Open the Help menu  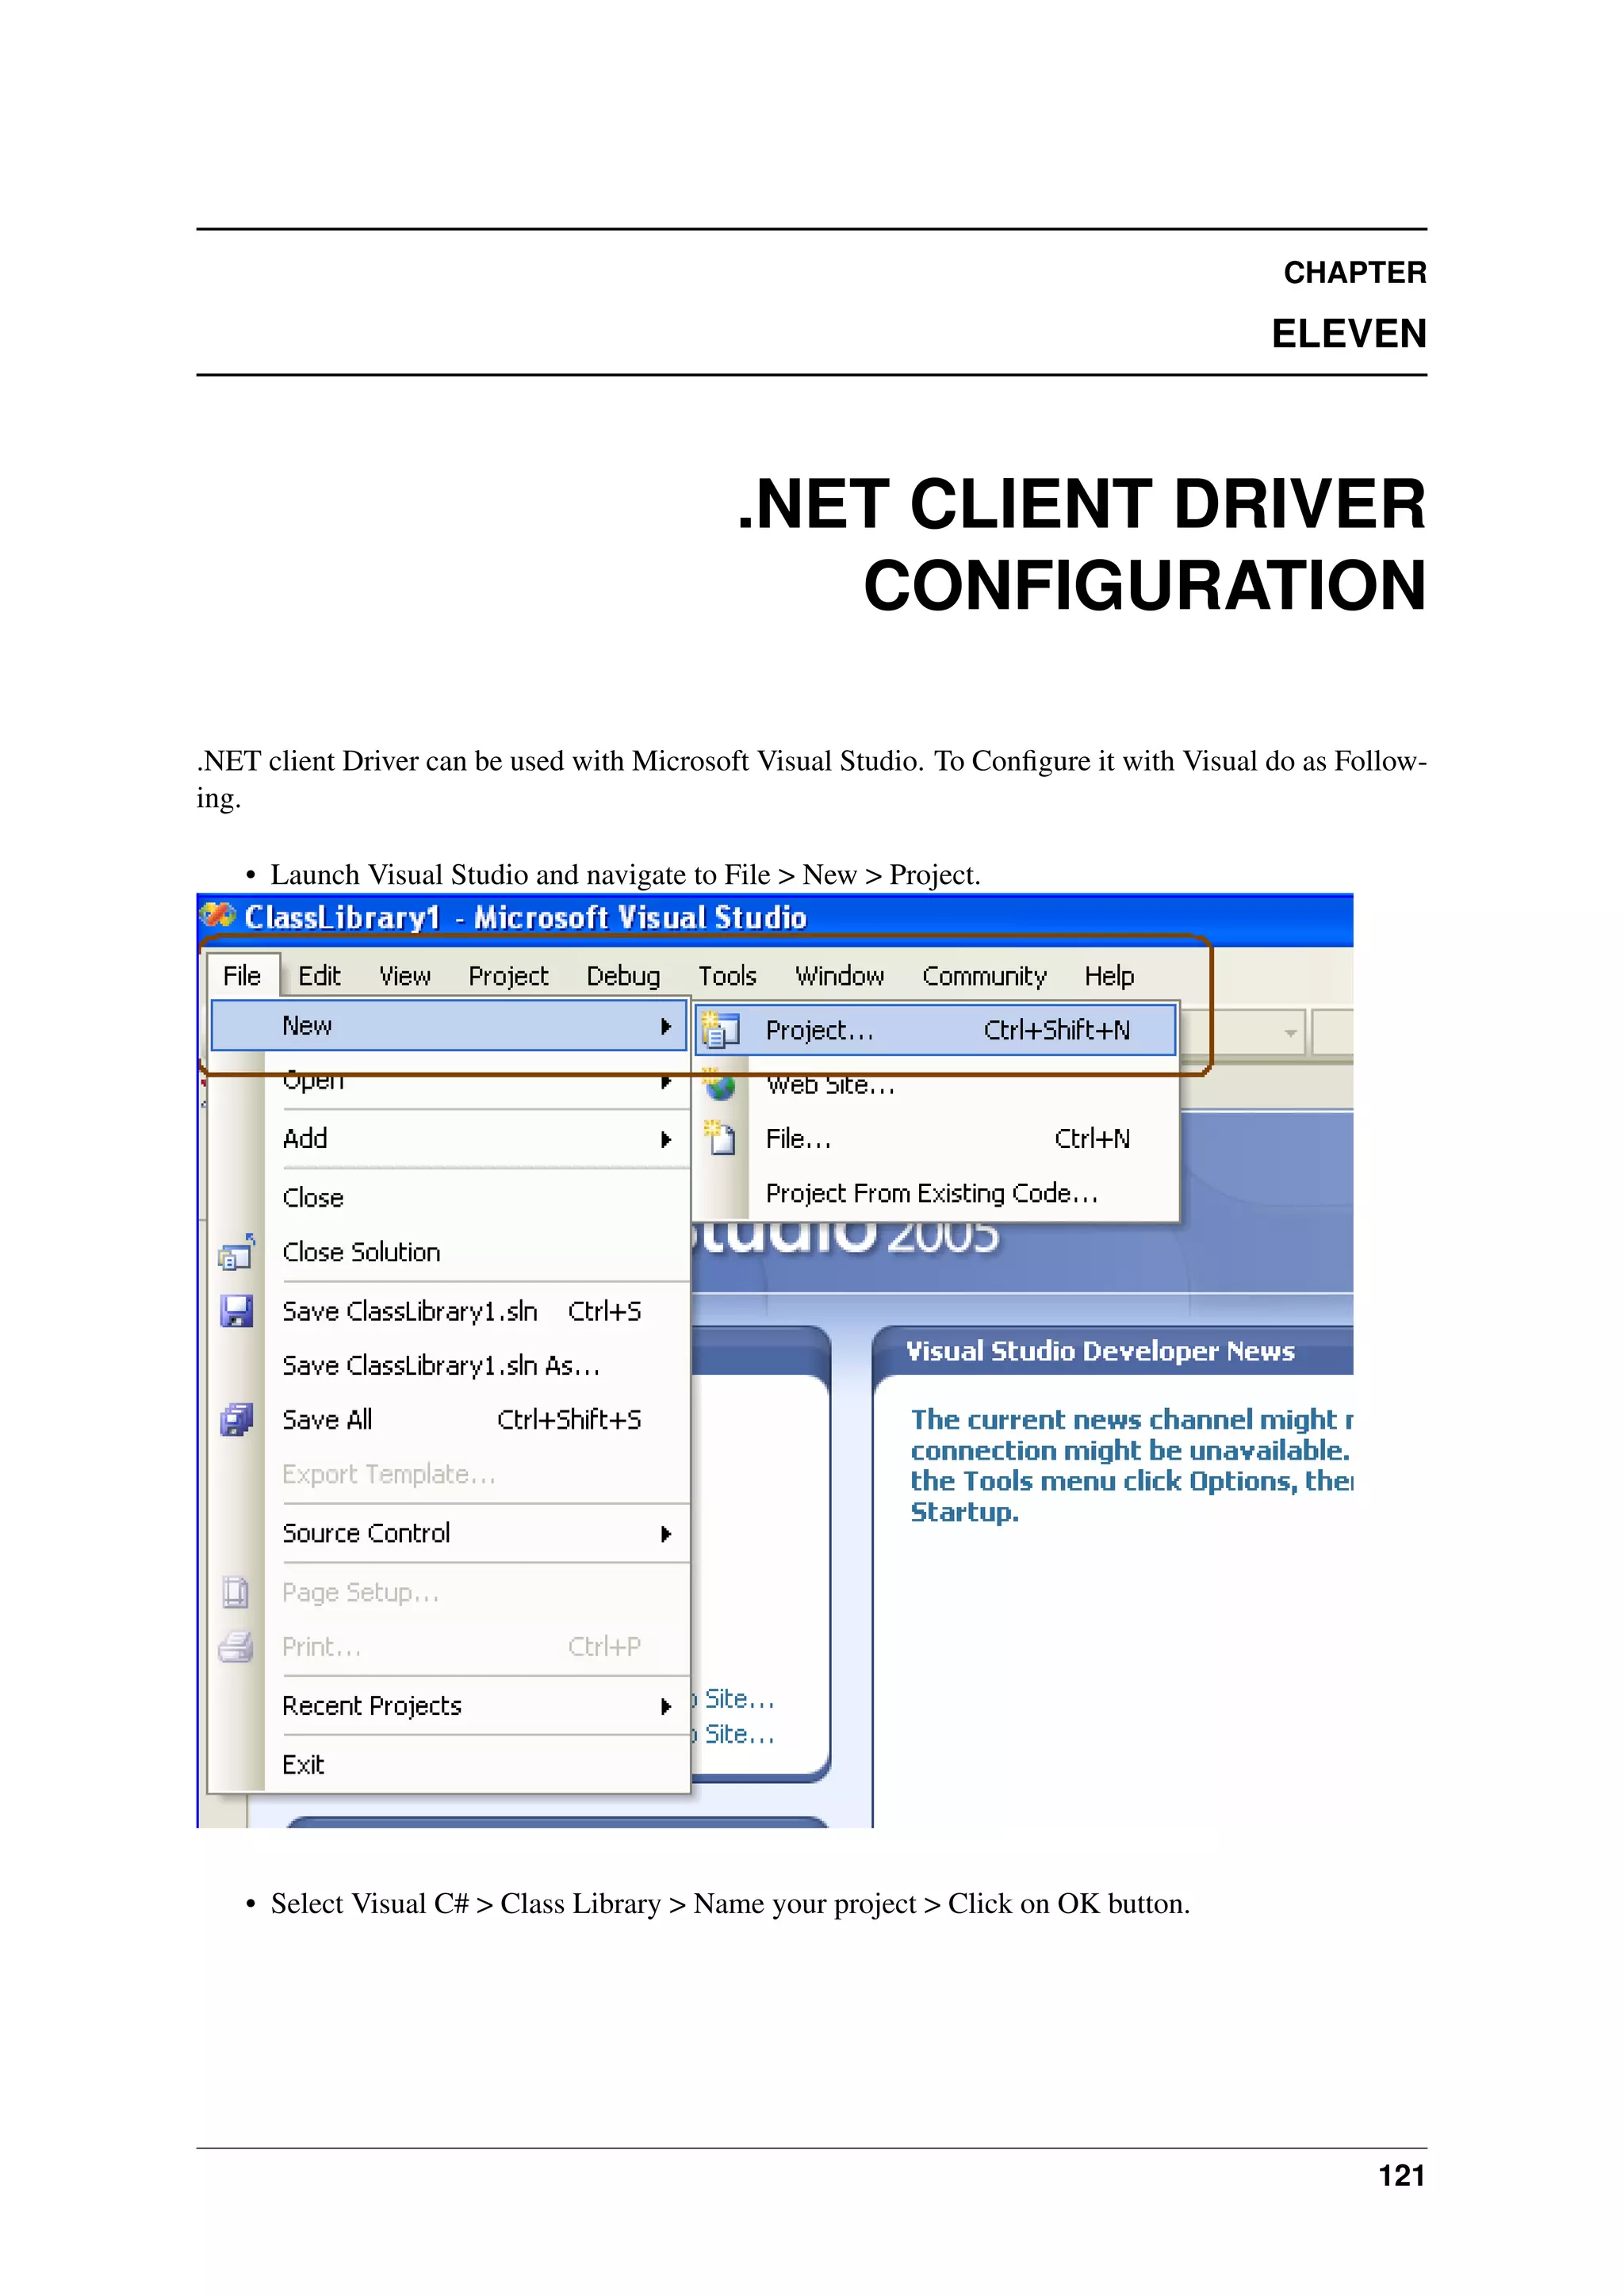[x=1109, y=975]
